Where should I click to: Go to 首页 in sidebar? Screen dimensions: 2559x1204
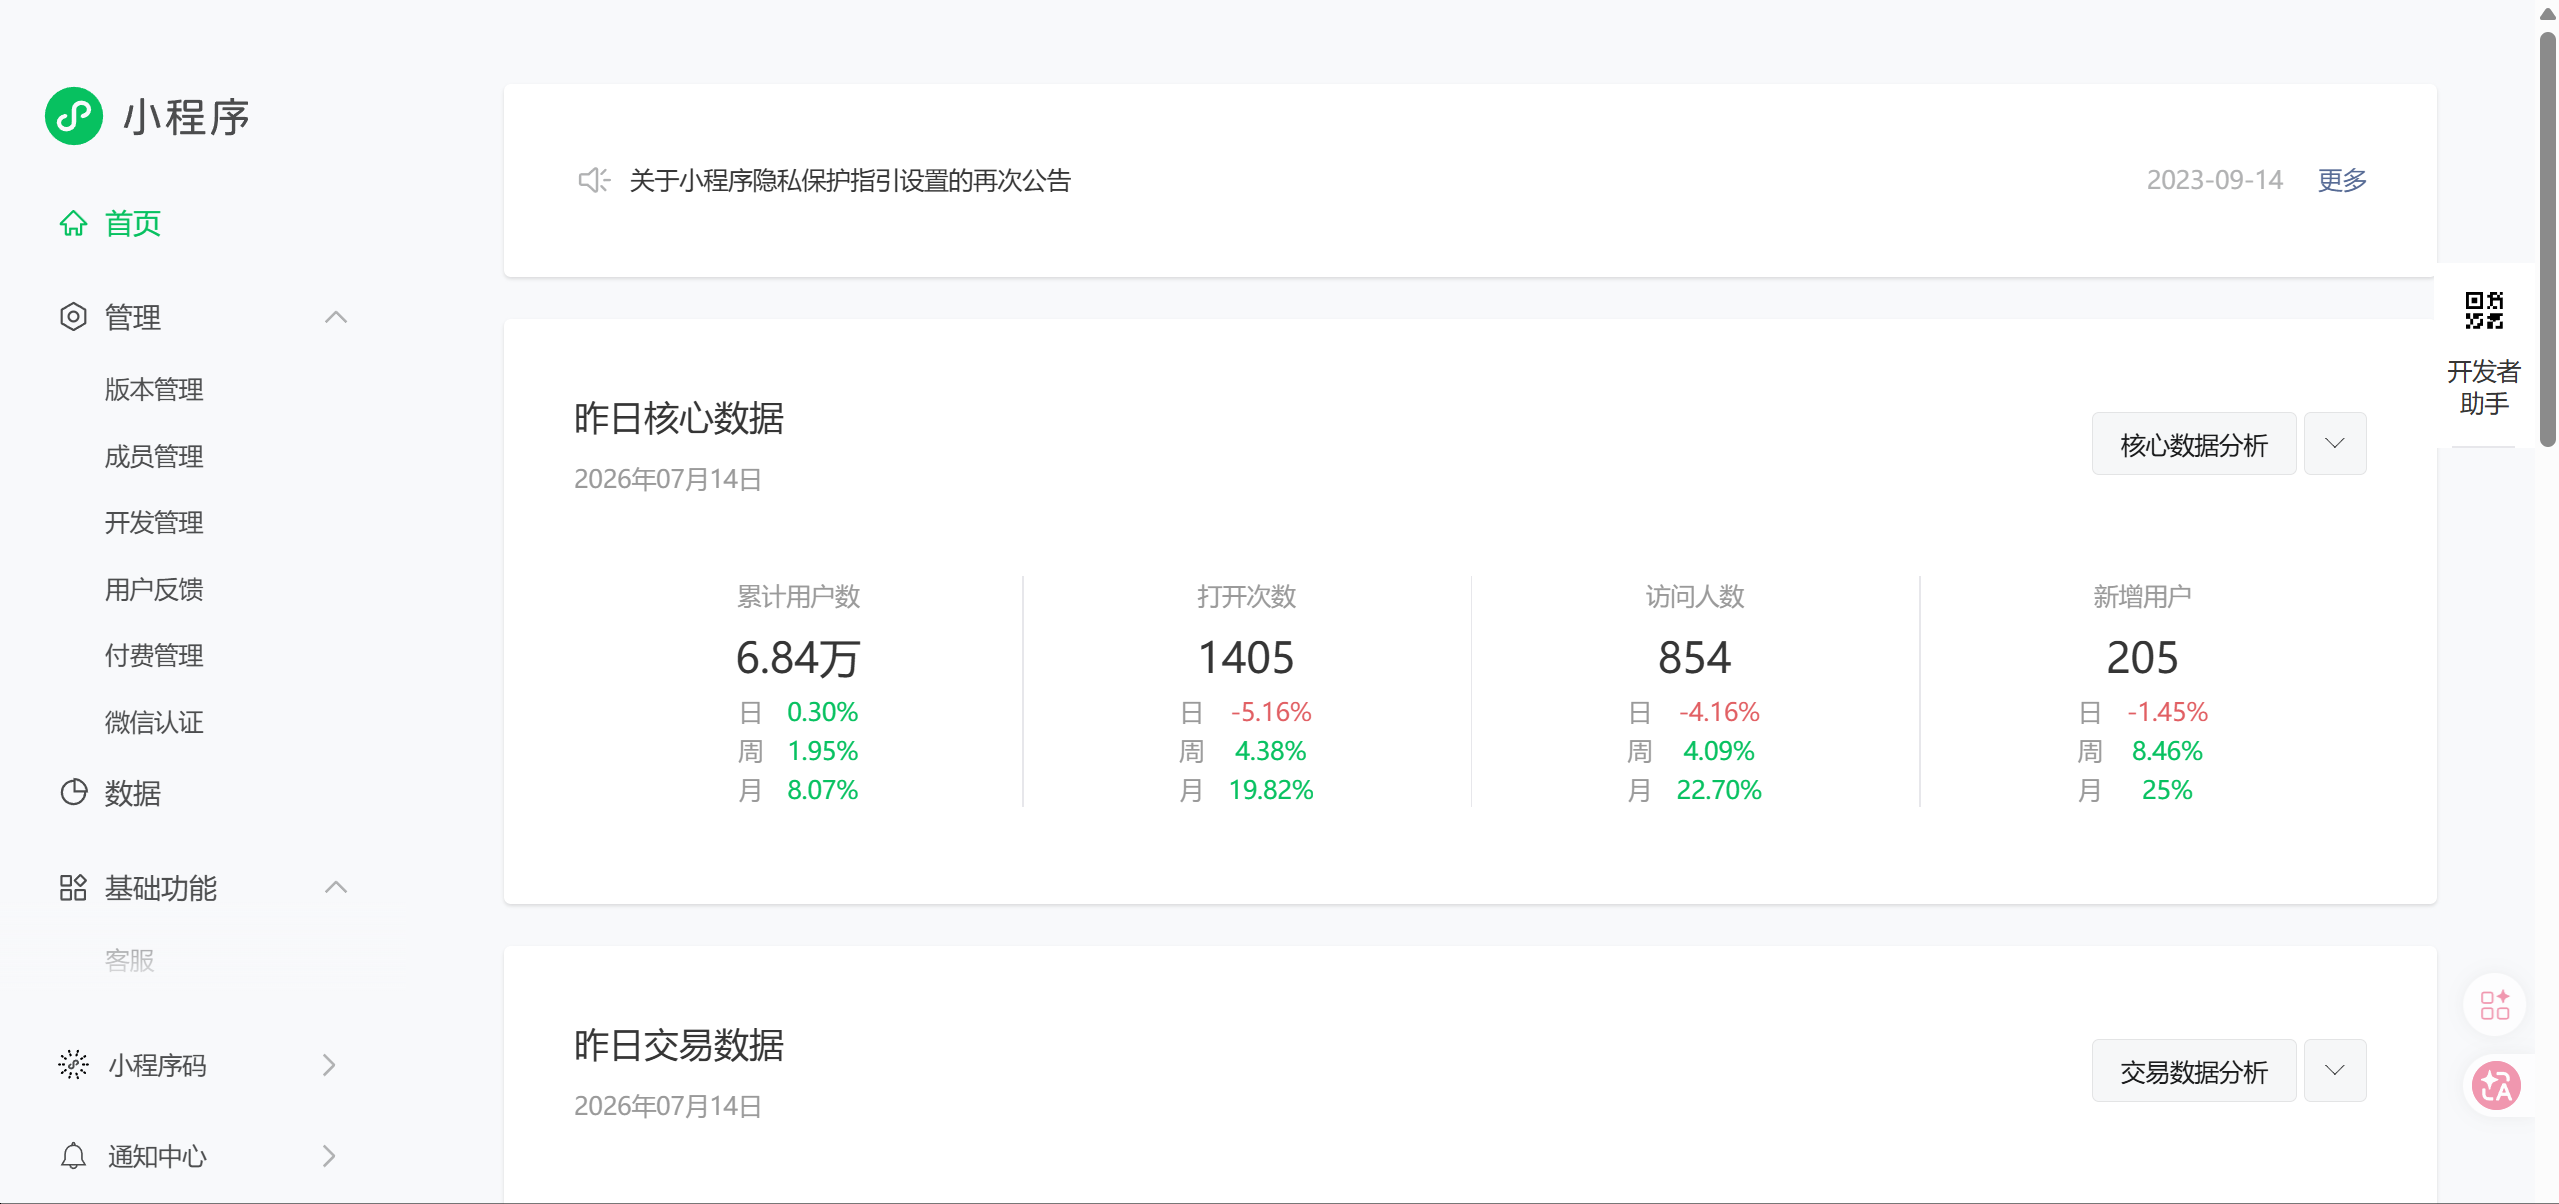tap(133, 223)
